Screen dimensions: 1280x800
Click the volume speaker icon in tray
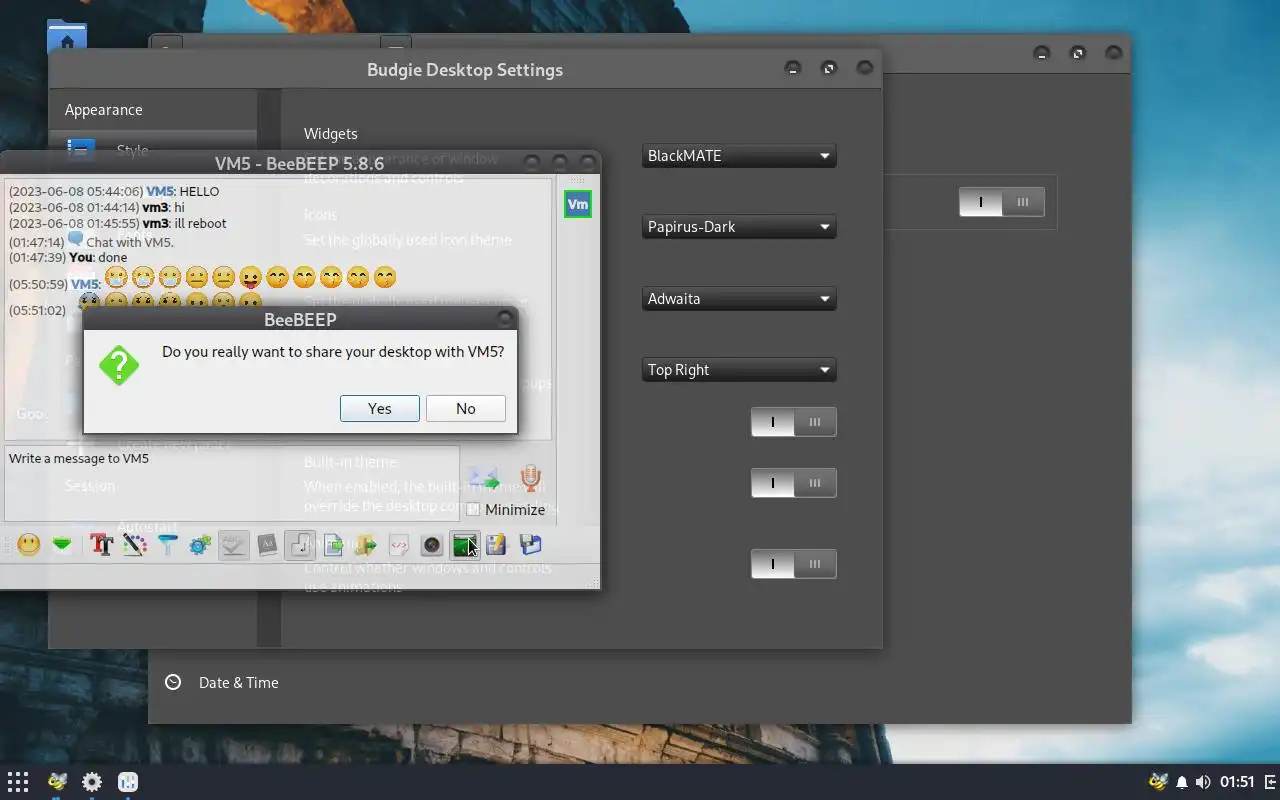point(1203,782)
